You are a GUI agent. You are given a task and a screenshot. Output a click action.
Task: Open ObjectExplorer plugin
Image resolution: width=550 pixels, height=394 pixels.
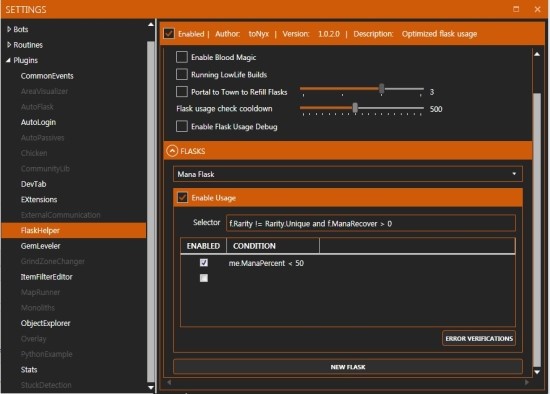(x=45, y=323)
